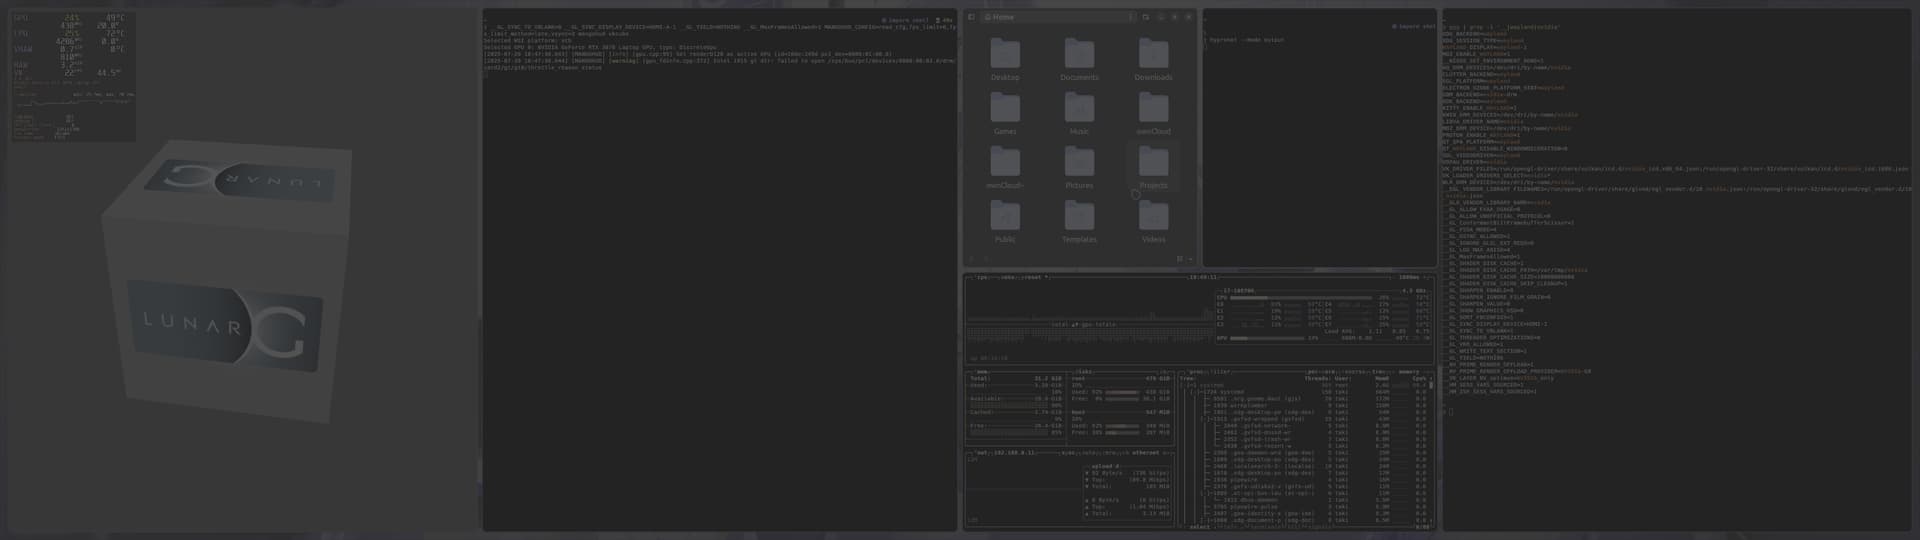Go back in the file manager
Image resolution: width=1920 pixels, height=540 pixels.
[x=971, y=259]
